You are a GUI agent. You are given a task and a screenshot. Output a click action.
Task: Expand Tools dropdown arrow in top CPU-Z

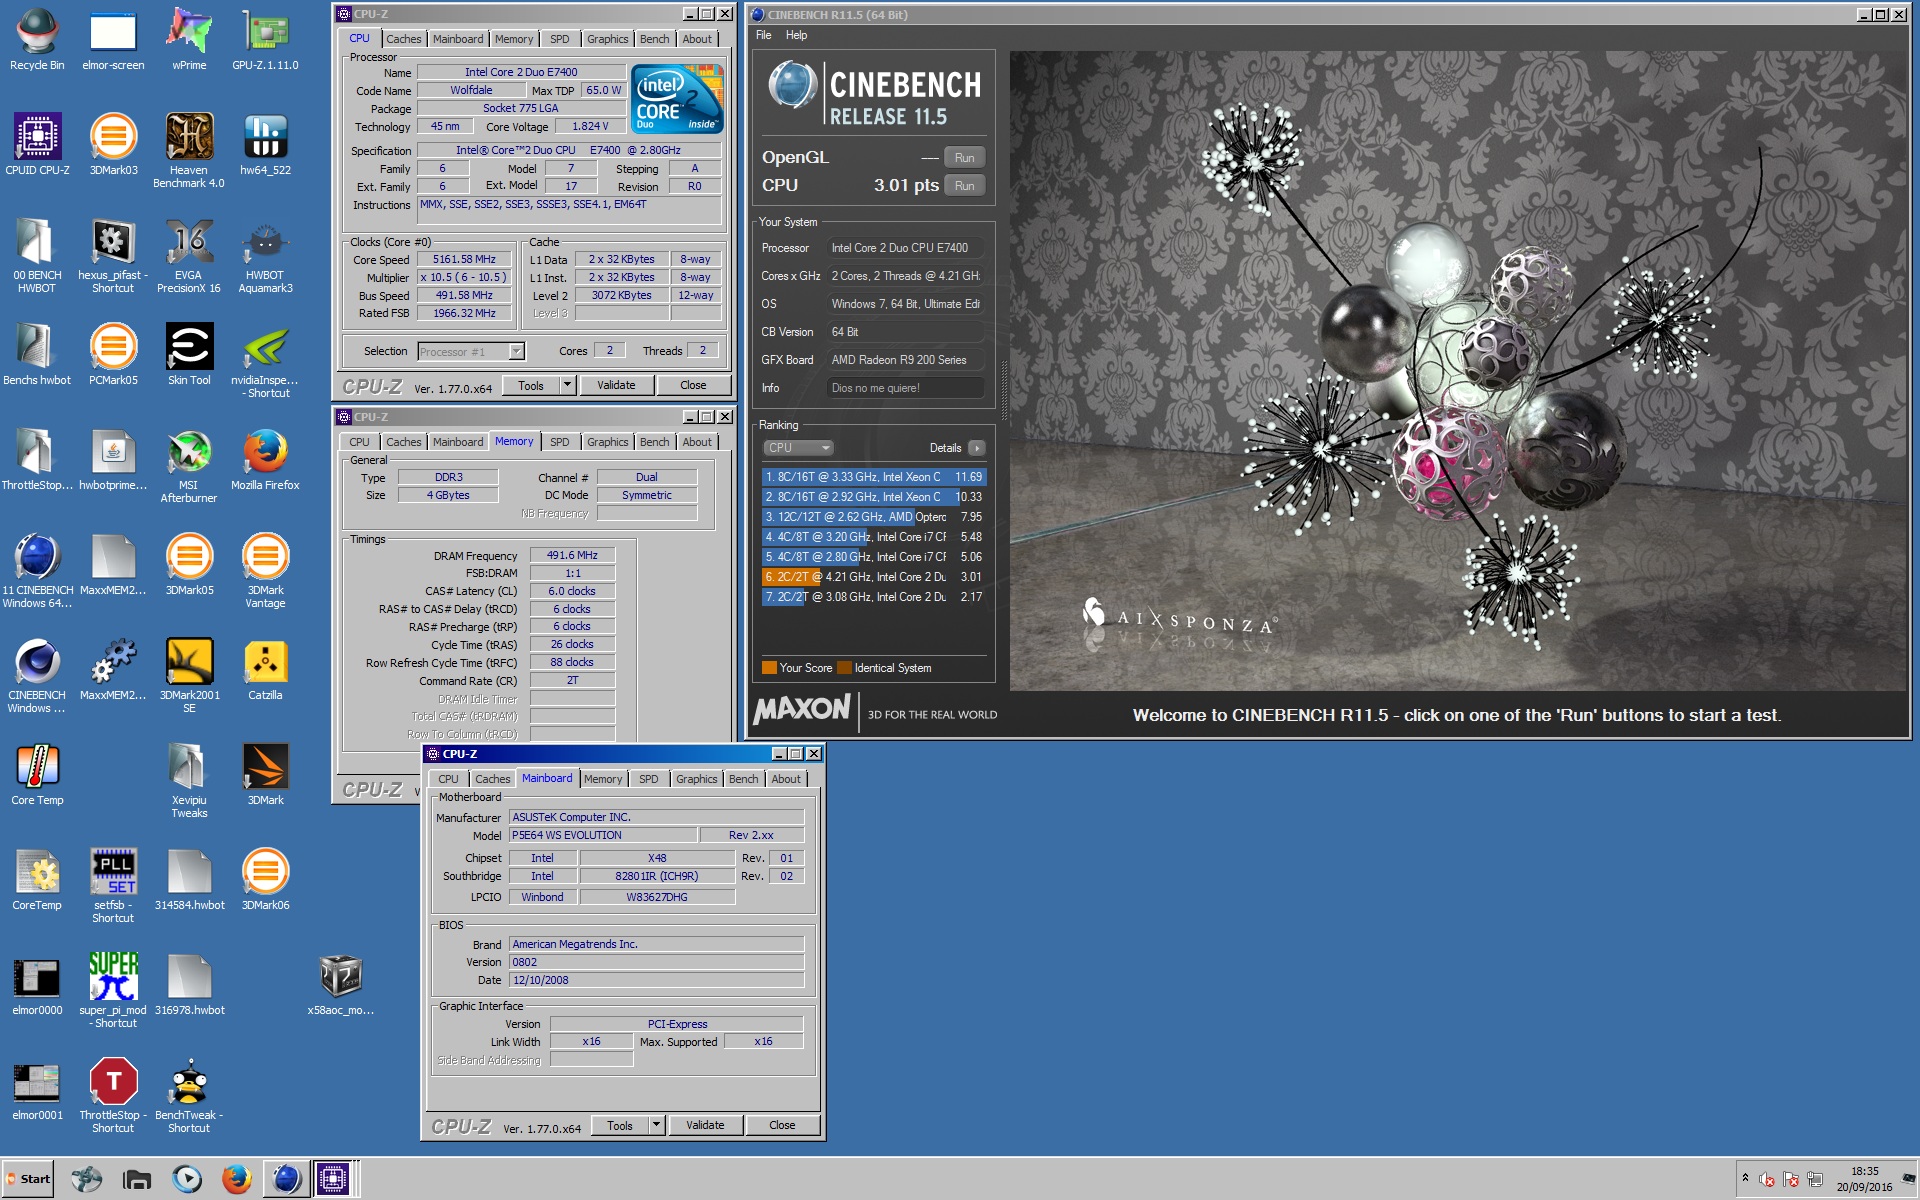(567, 385)
